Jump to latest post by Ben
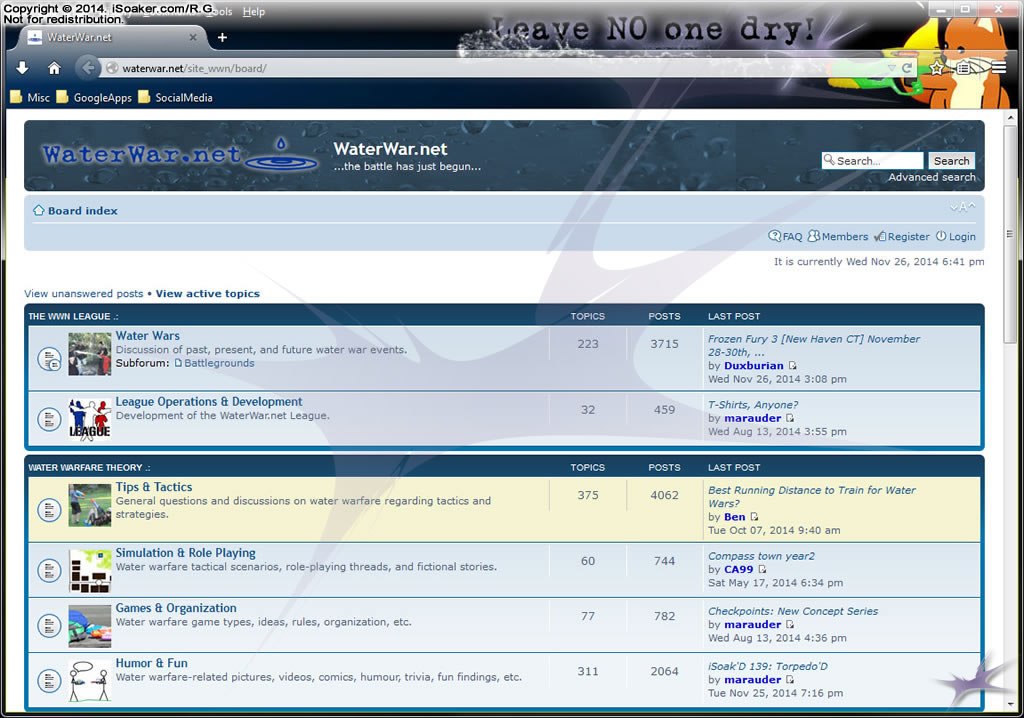This screenshot has width=1024, height=718. (754, 517)
